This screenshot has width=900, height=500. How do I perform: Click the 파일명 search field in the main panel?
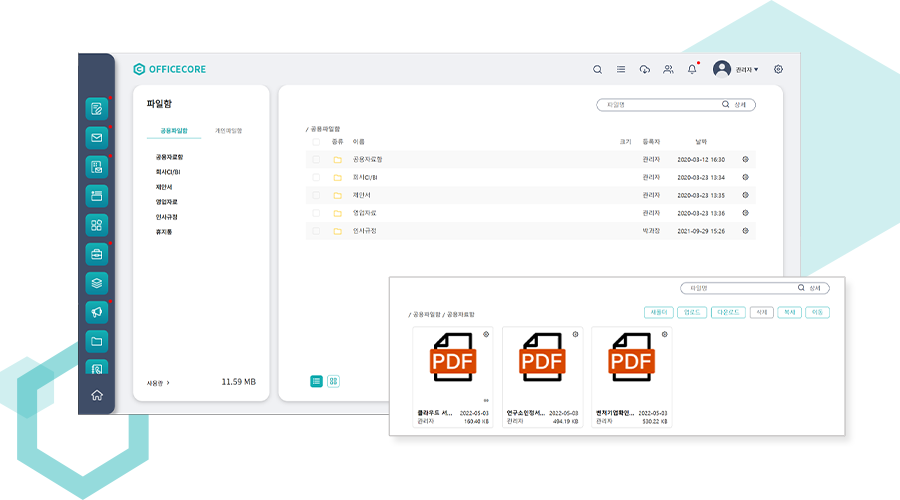coord(660,104)
